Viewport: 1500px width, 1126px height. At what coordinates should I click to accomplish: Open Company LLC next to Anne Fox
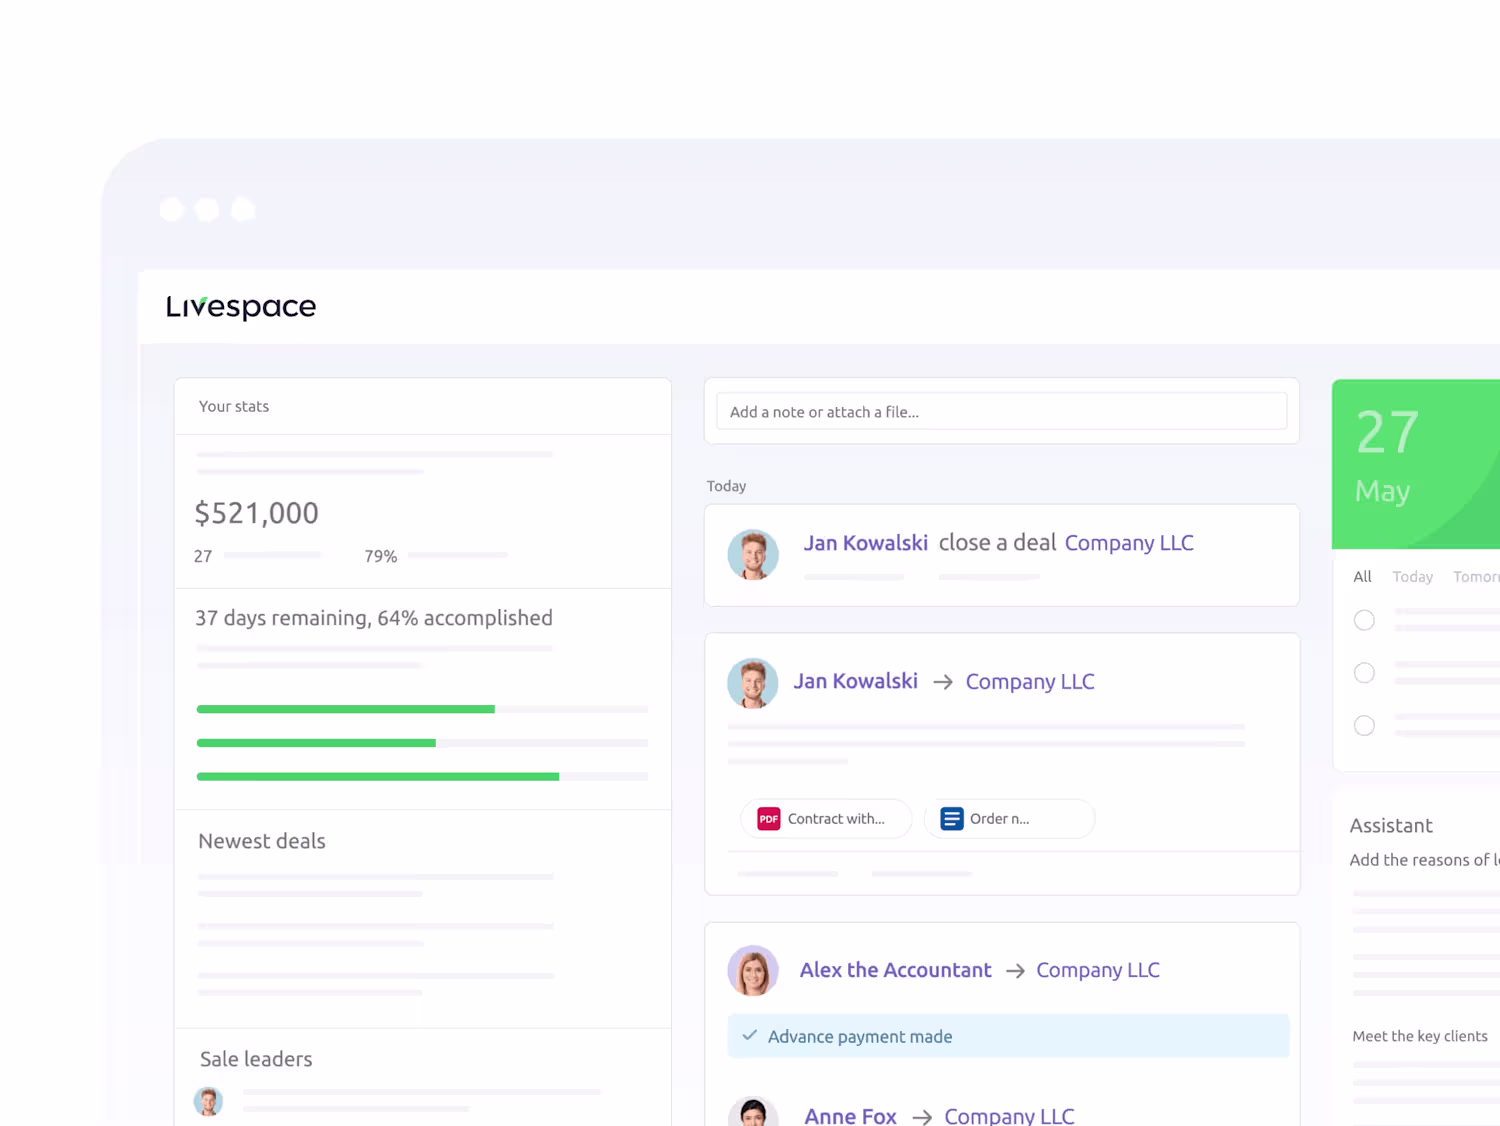1009,1116
